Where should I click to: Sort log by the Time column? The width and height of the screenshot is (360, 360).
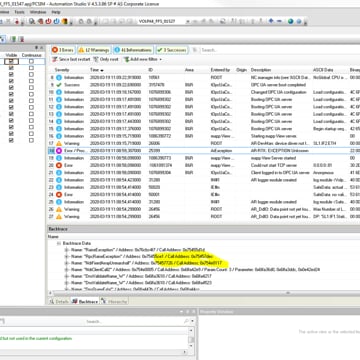pyautogui.click(x=97, y=70)
